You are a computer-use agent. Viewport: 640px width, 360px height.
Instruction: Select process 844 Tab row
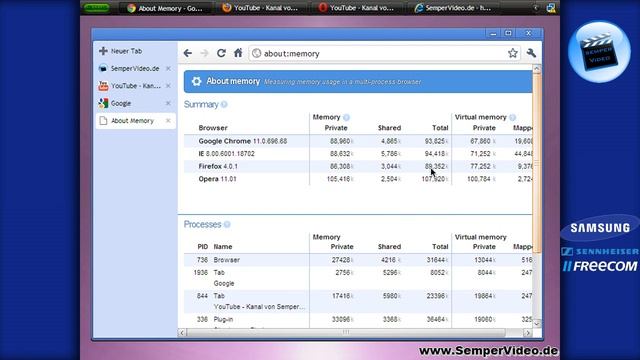coord(358,301)
